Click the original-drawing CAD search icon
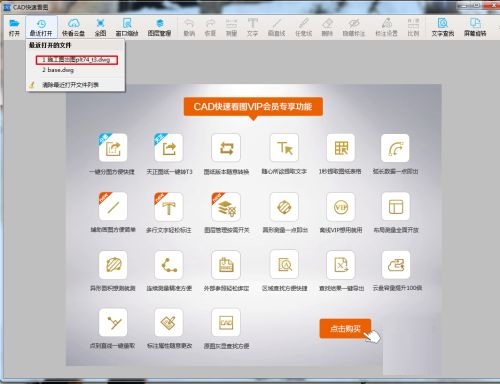Image resolution: width=500 pixels, height=384 pixels. [226, 323]
